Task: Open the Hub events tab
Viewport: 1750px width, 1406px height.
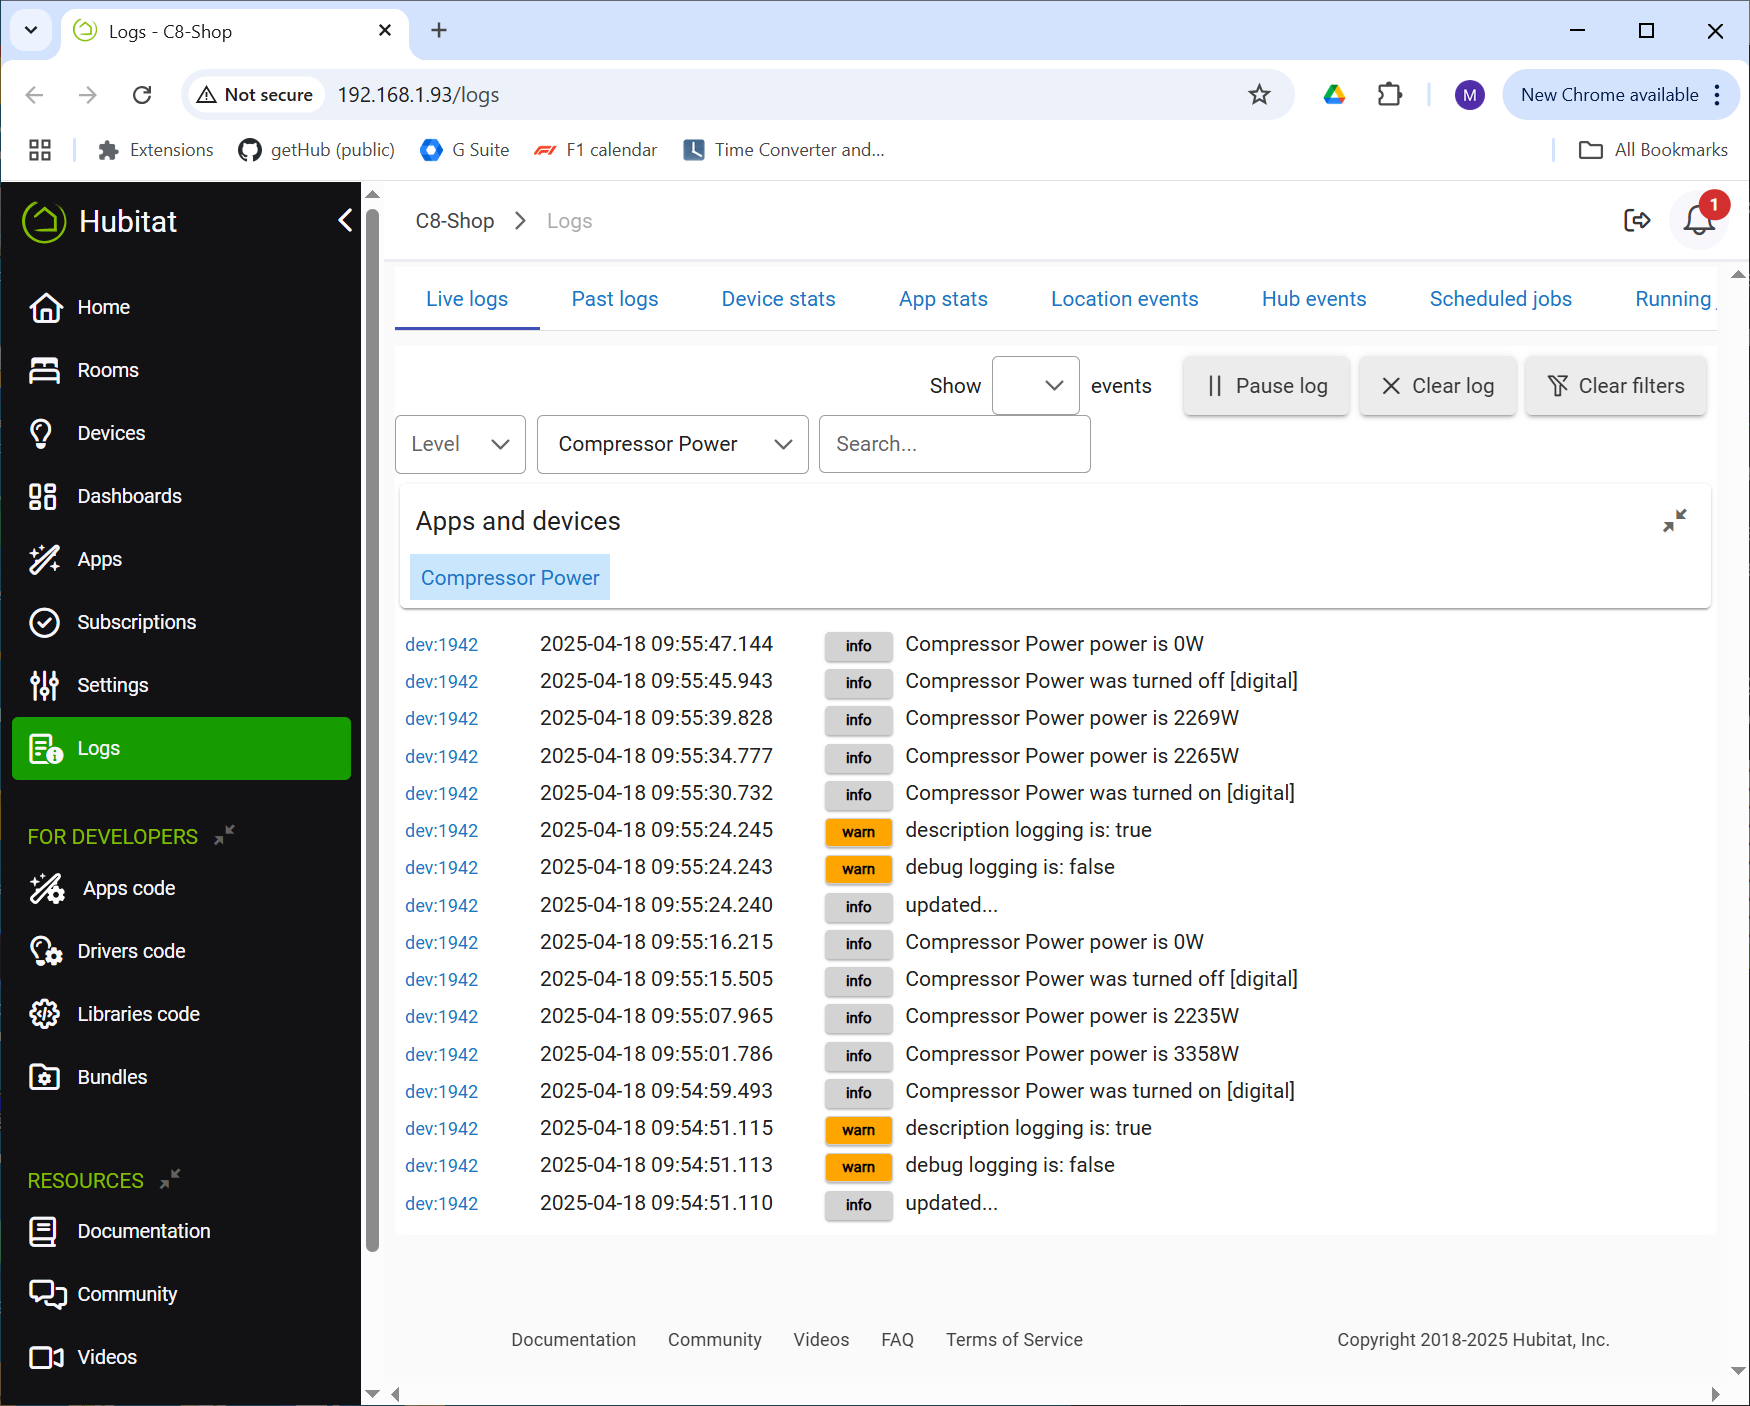Action: tap(1313, 299)
